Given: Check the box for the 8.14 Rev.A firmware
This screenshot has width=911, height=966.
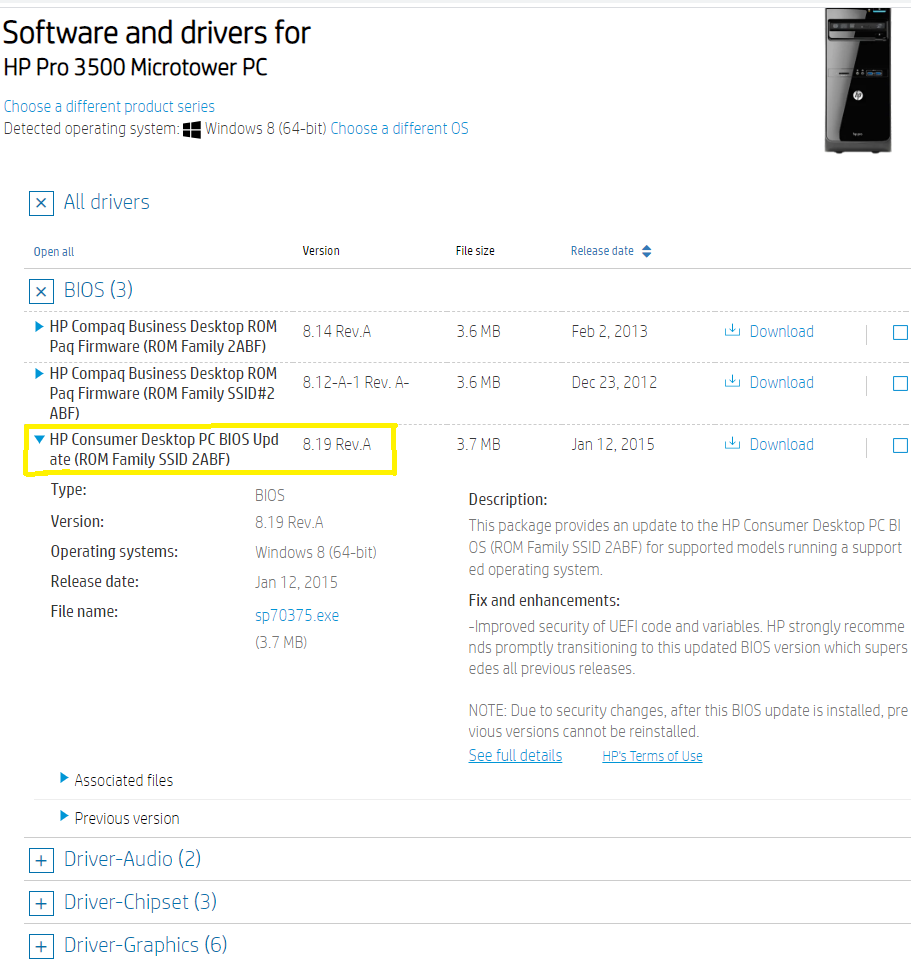Looking at the screenshot, I should click(899, 332).
